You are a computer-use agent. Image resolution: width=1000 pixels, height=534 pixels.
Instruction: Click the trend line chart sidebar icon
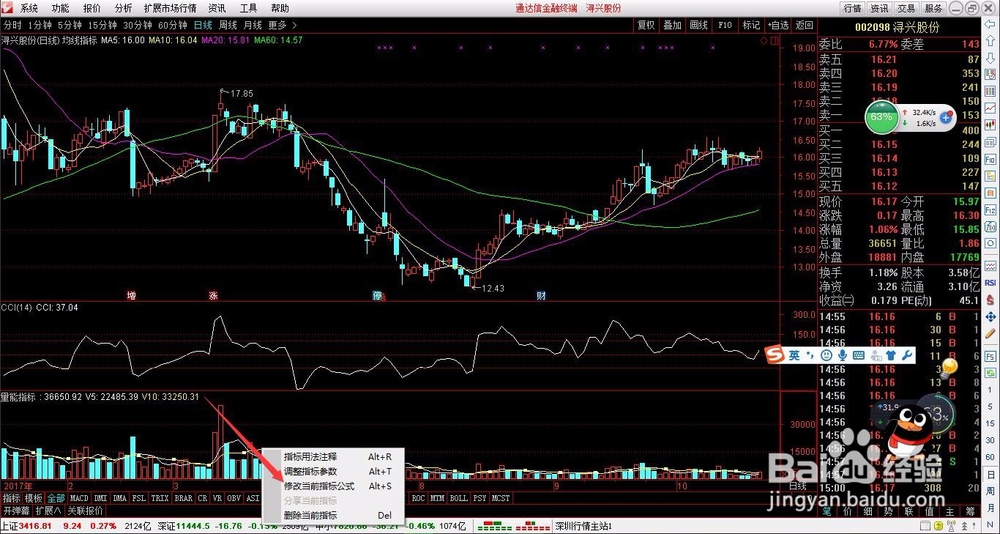click(x=990, y=107)
